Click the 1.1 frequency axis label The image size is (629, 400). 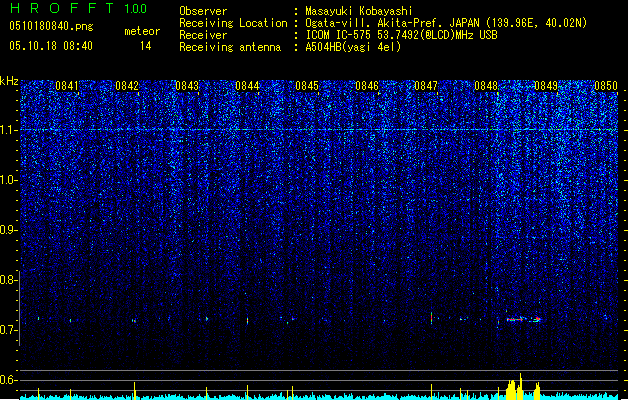[x=8, y=130]
